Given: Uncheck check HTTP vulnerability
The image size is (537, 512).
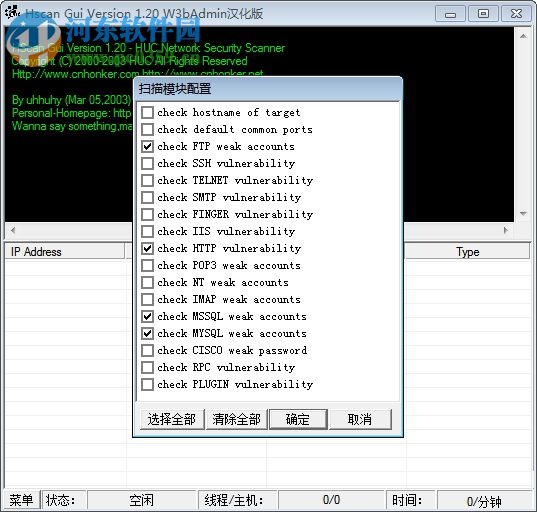Looking at the screenshot, I should [147, 248].
